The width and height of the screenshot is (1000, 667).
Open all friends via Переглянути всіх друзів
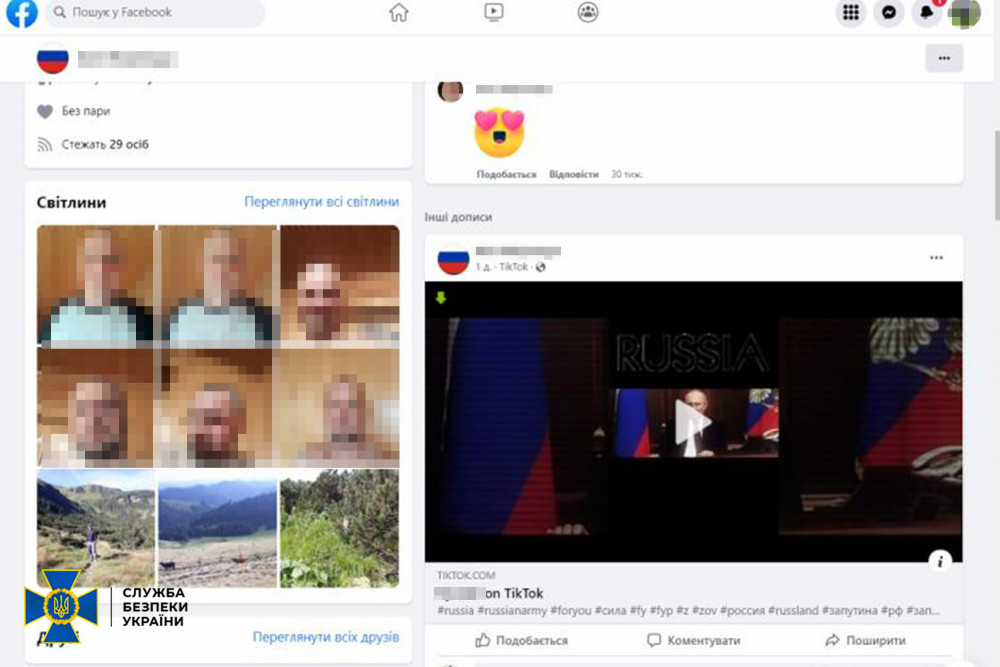[x=325, y=637]
